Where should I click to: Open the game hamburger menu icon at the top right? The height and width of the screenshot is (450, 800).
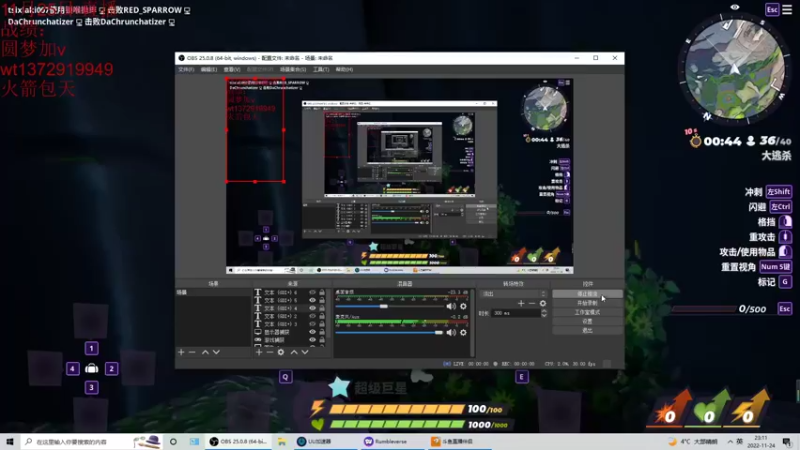tap(788, 10)
